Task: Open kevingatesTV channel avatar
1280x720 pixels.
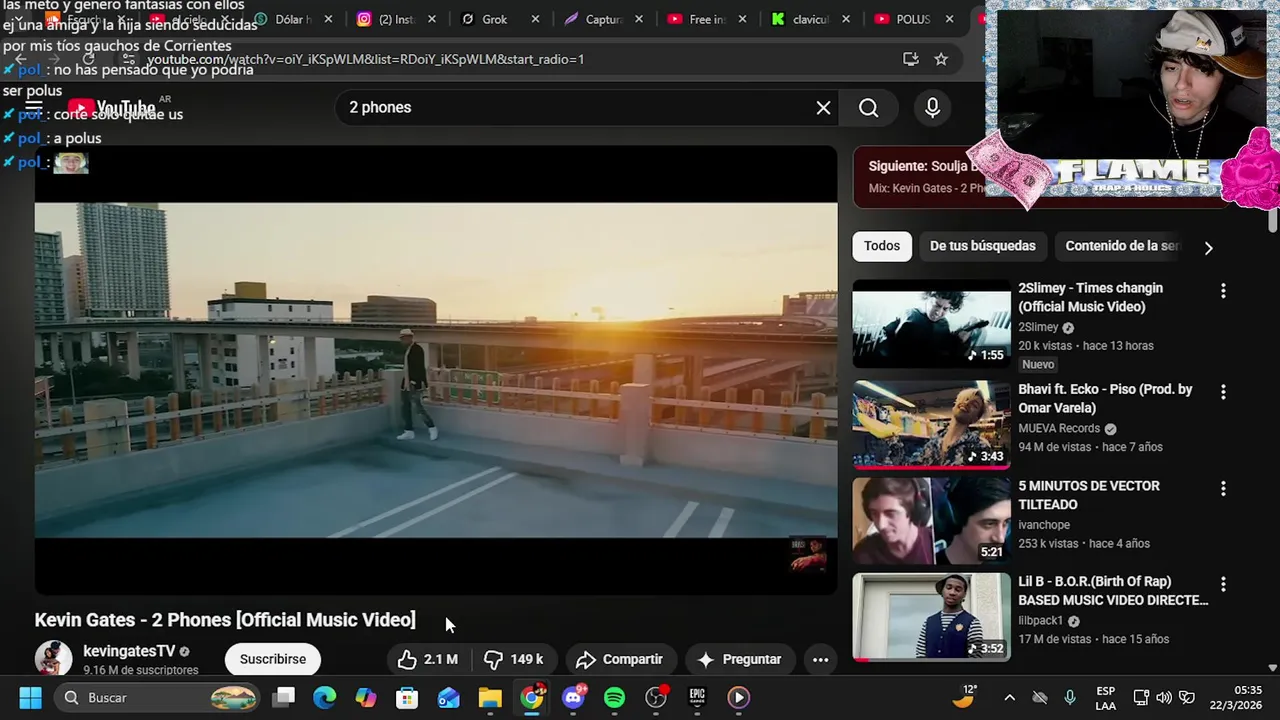Action: click(x=53, y=658)
